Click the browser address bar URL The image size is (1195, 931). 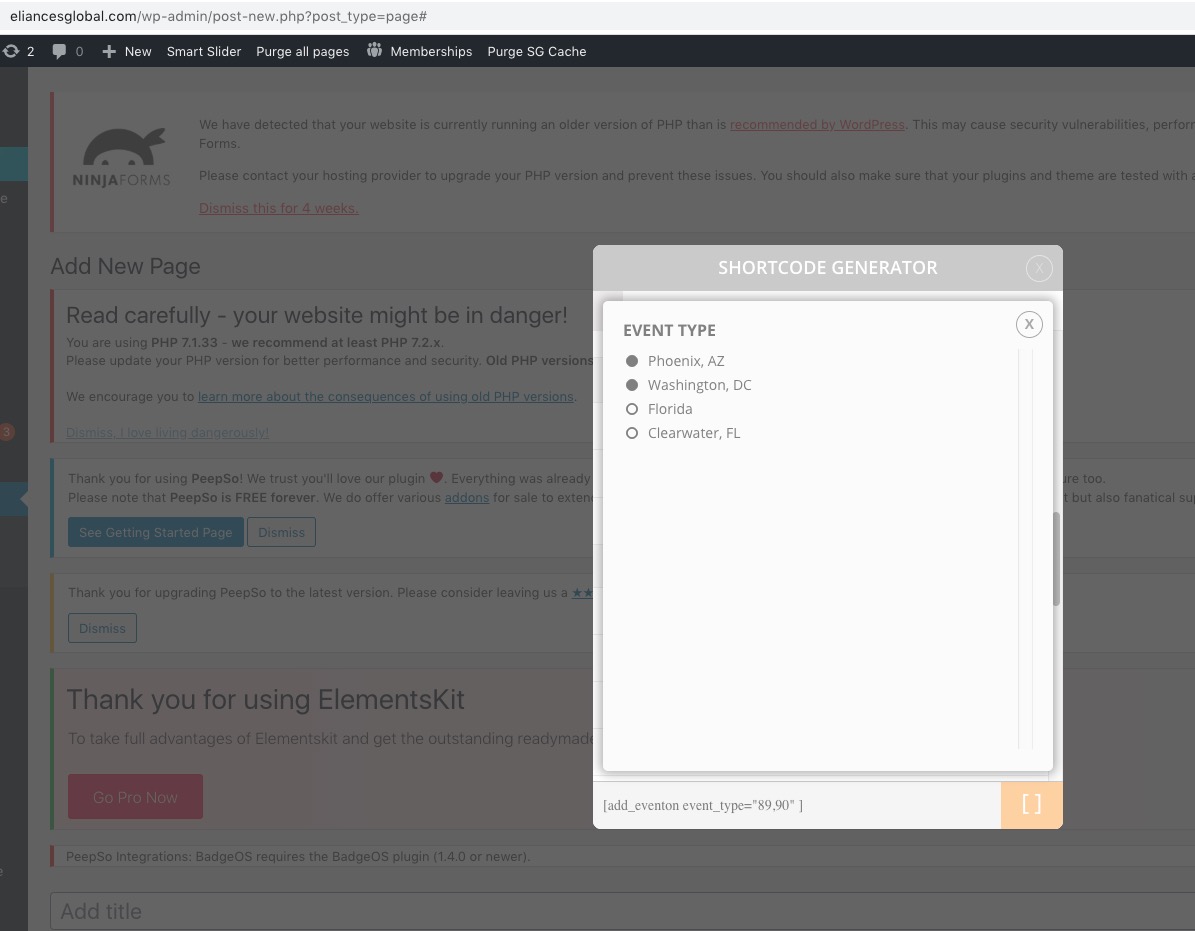click(x=218, y=16)
